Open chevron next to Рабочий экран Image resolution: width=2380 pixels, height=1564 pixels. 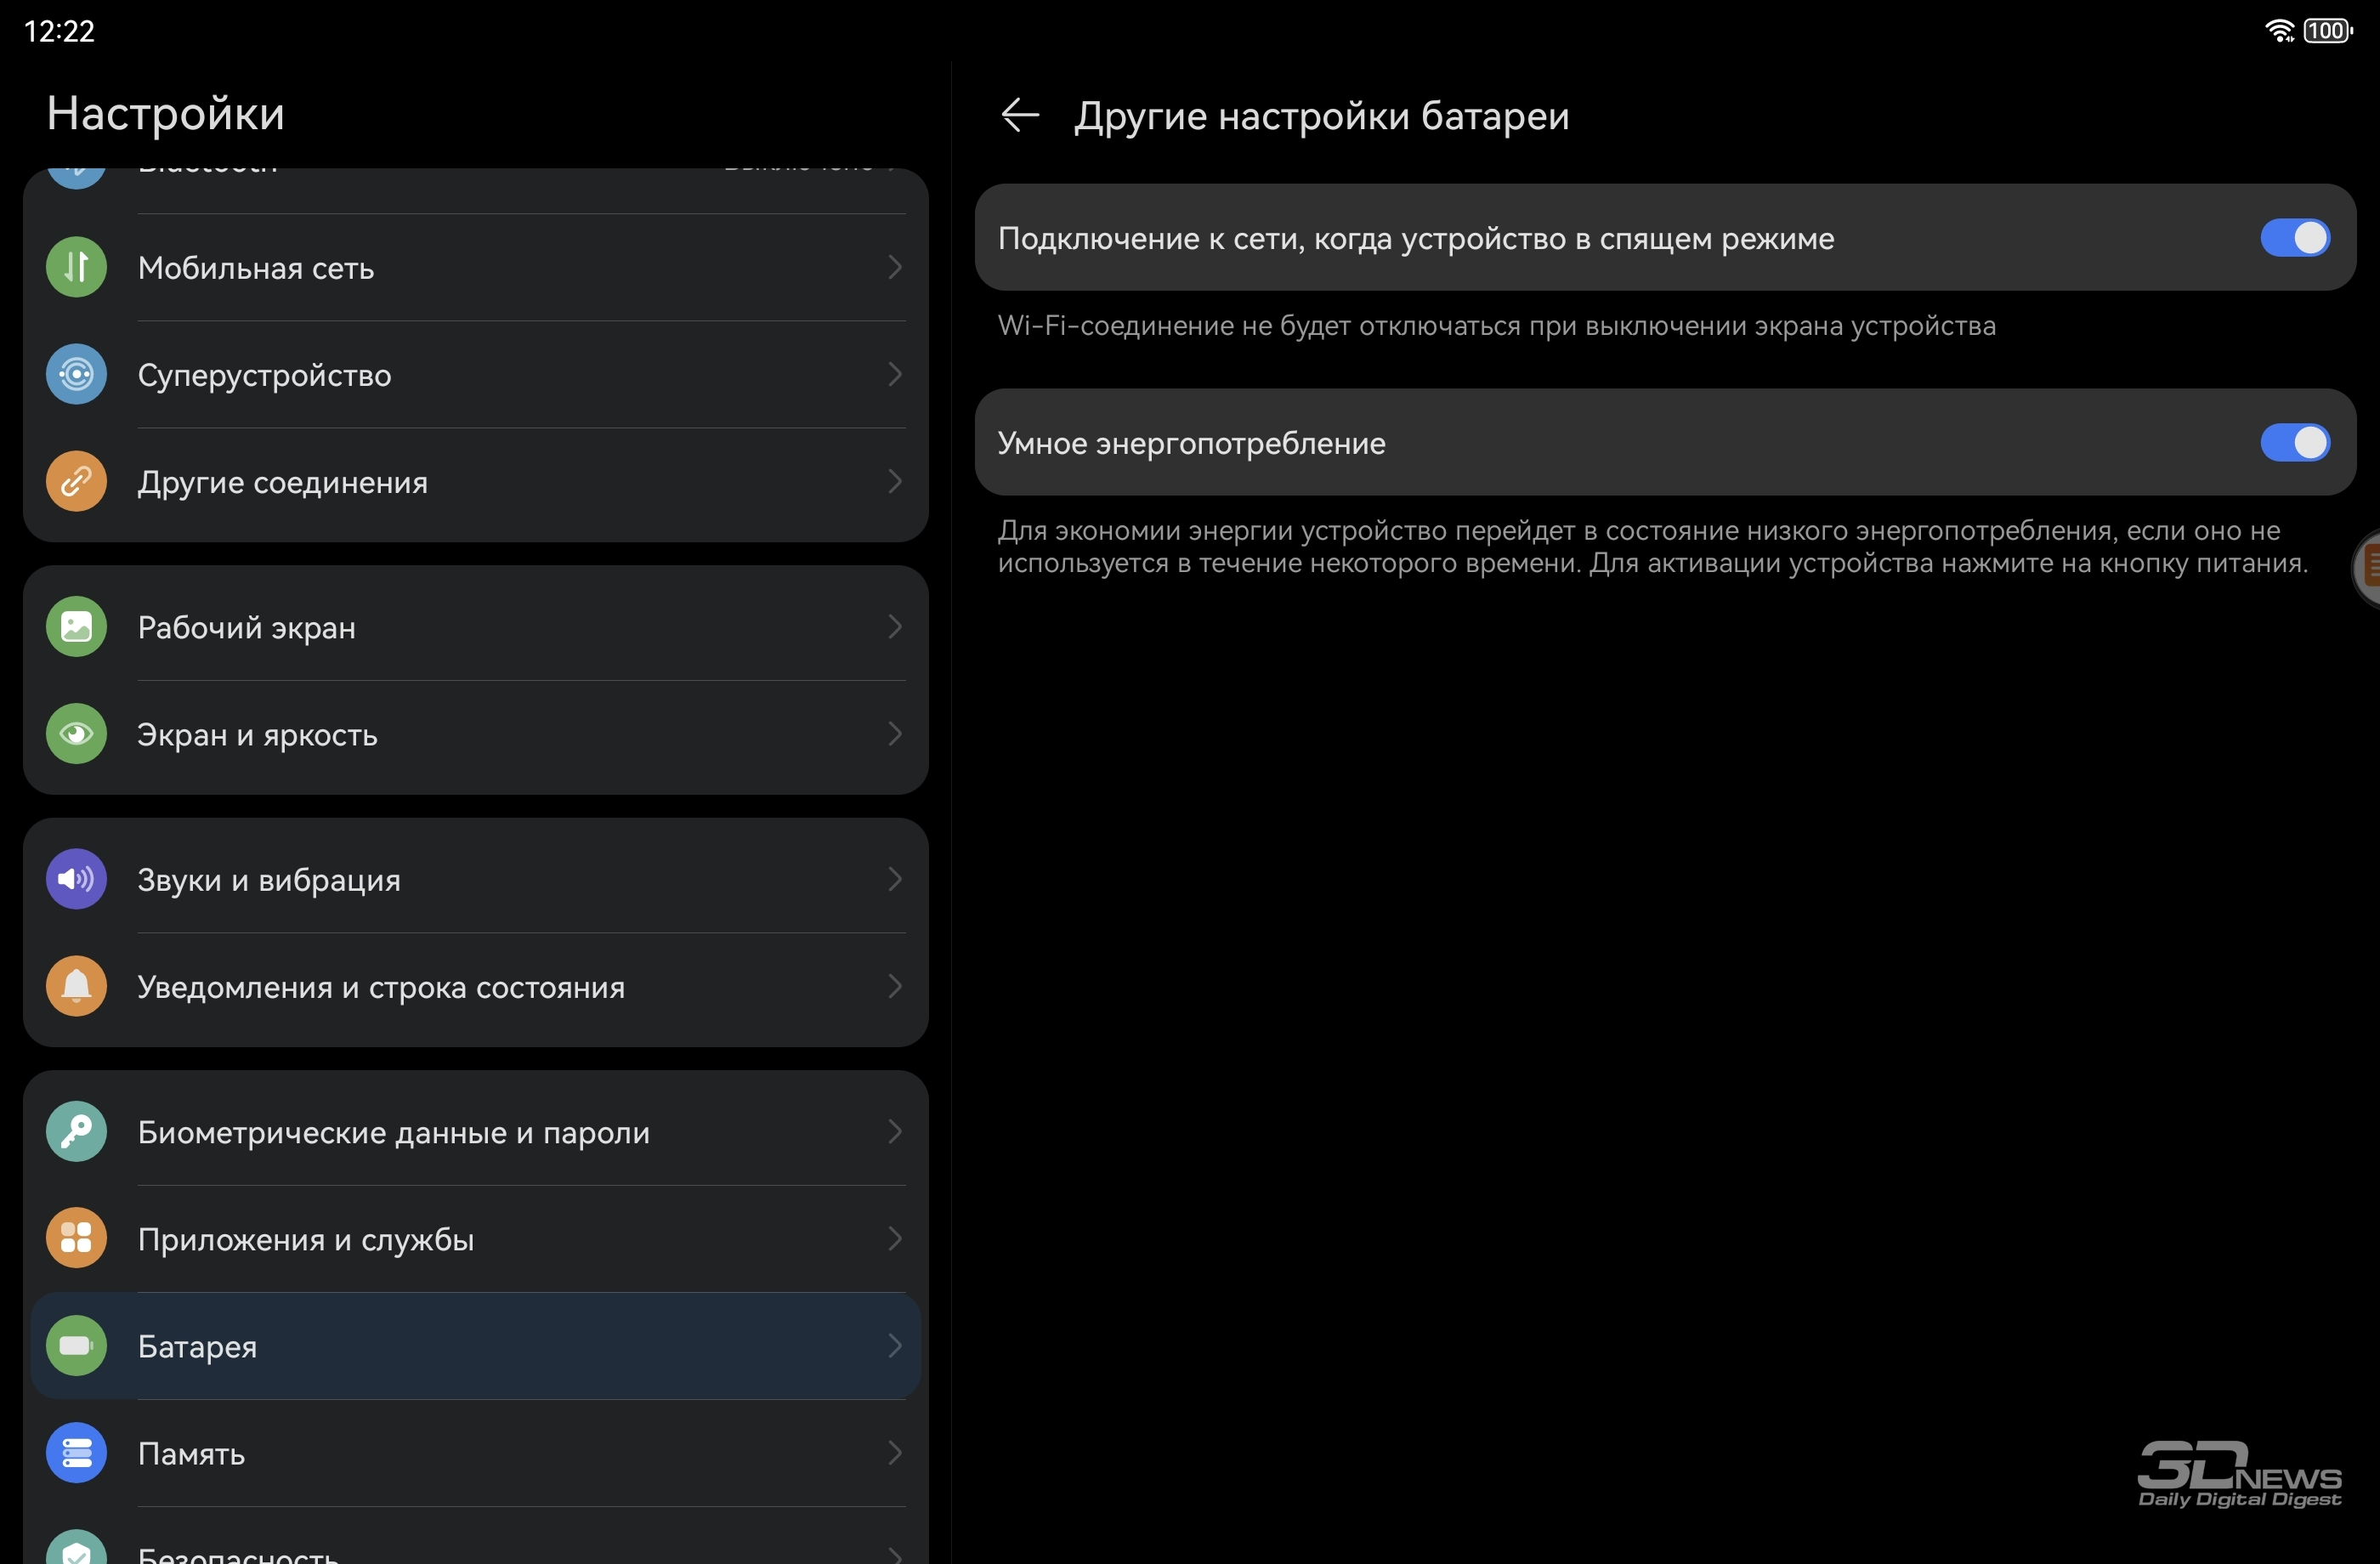895,627
